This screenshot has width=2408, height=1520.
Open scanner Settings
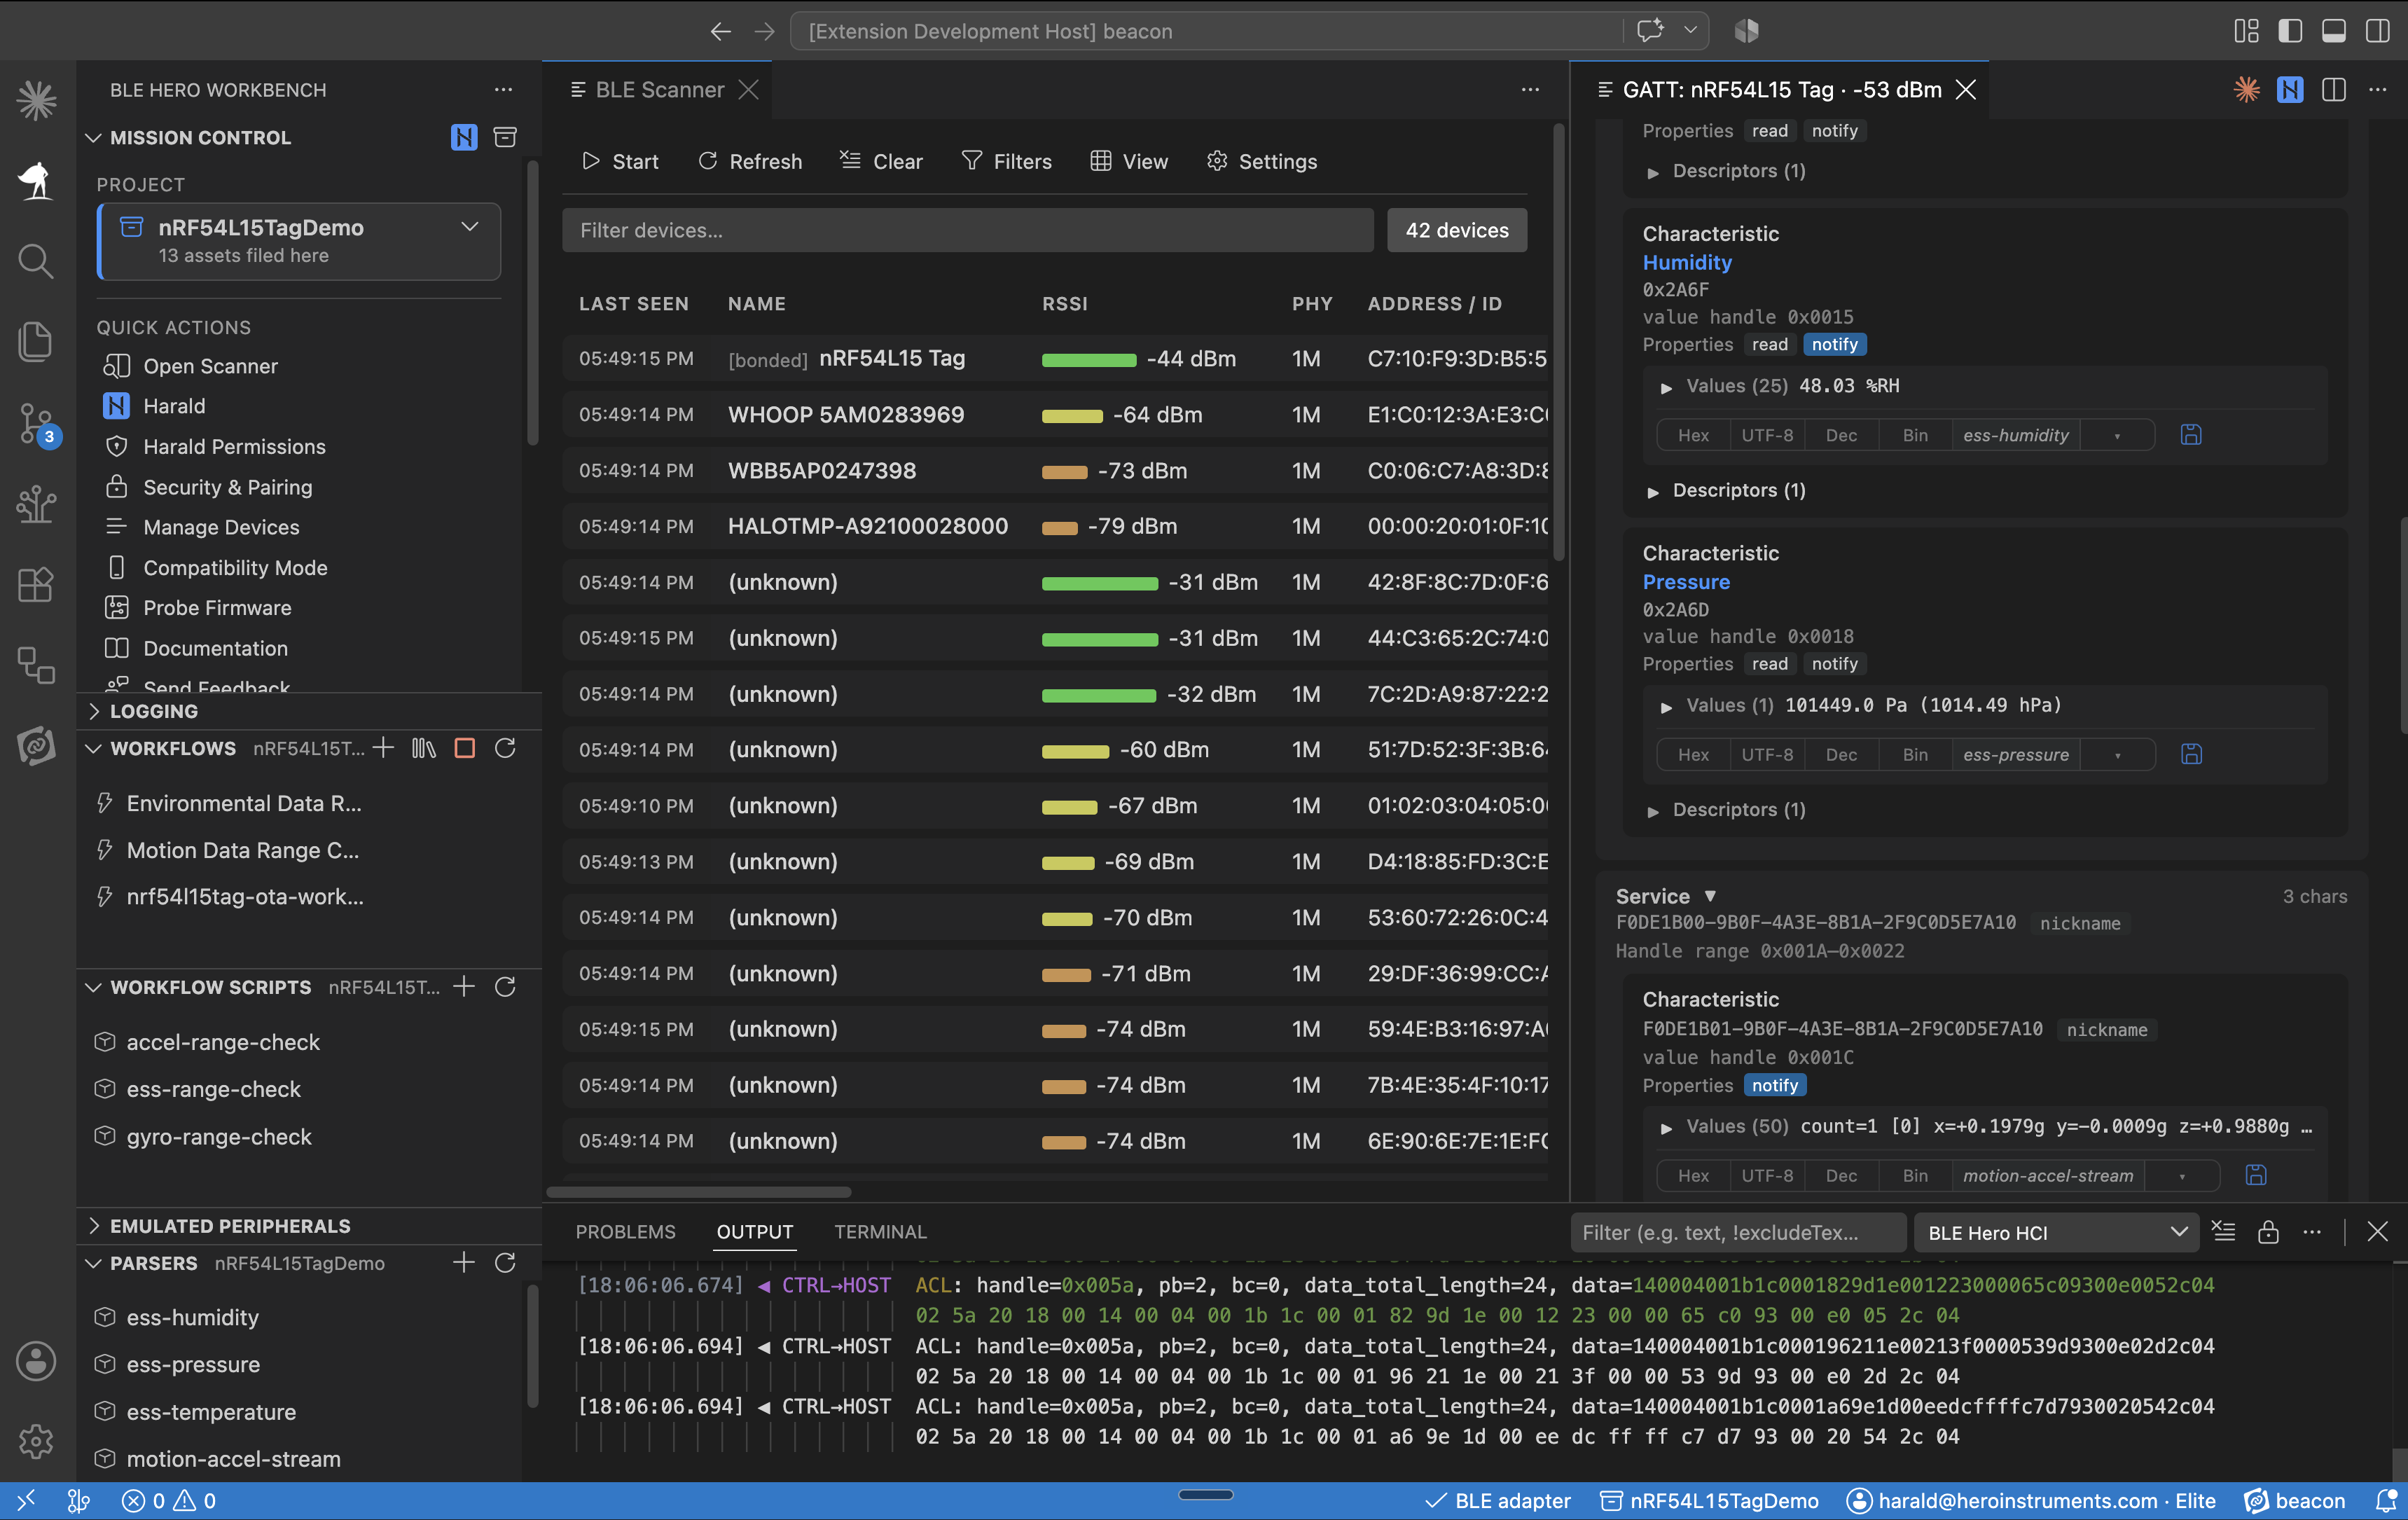click(x=1262, y=161)
